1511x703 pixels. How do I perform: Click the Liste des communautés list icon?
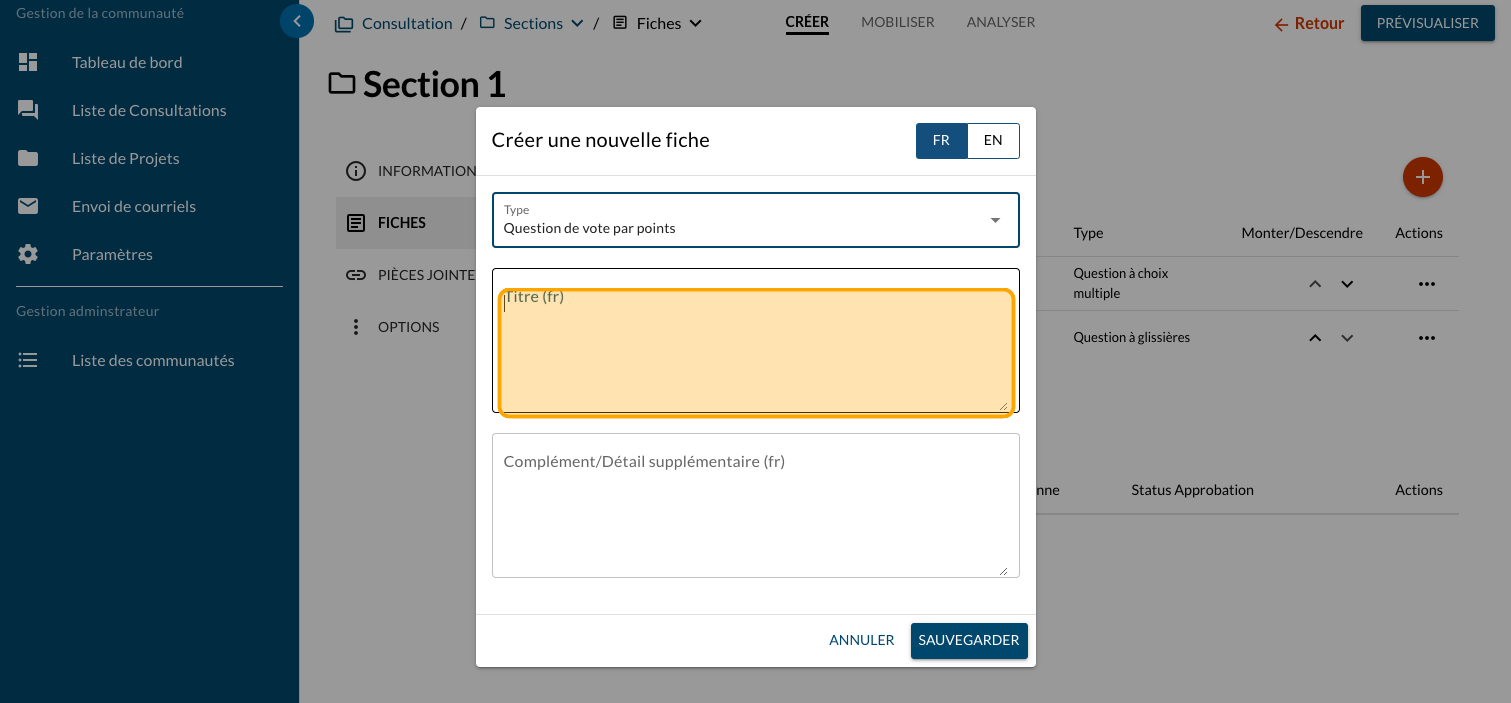click(28, 360)
